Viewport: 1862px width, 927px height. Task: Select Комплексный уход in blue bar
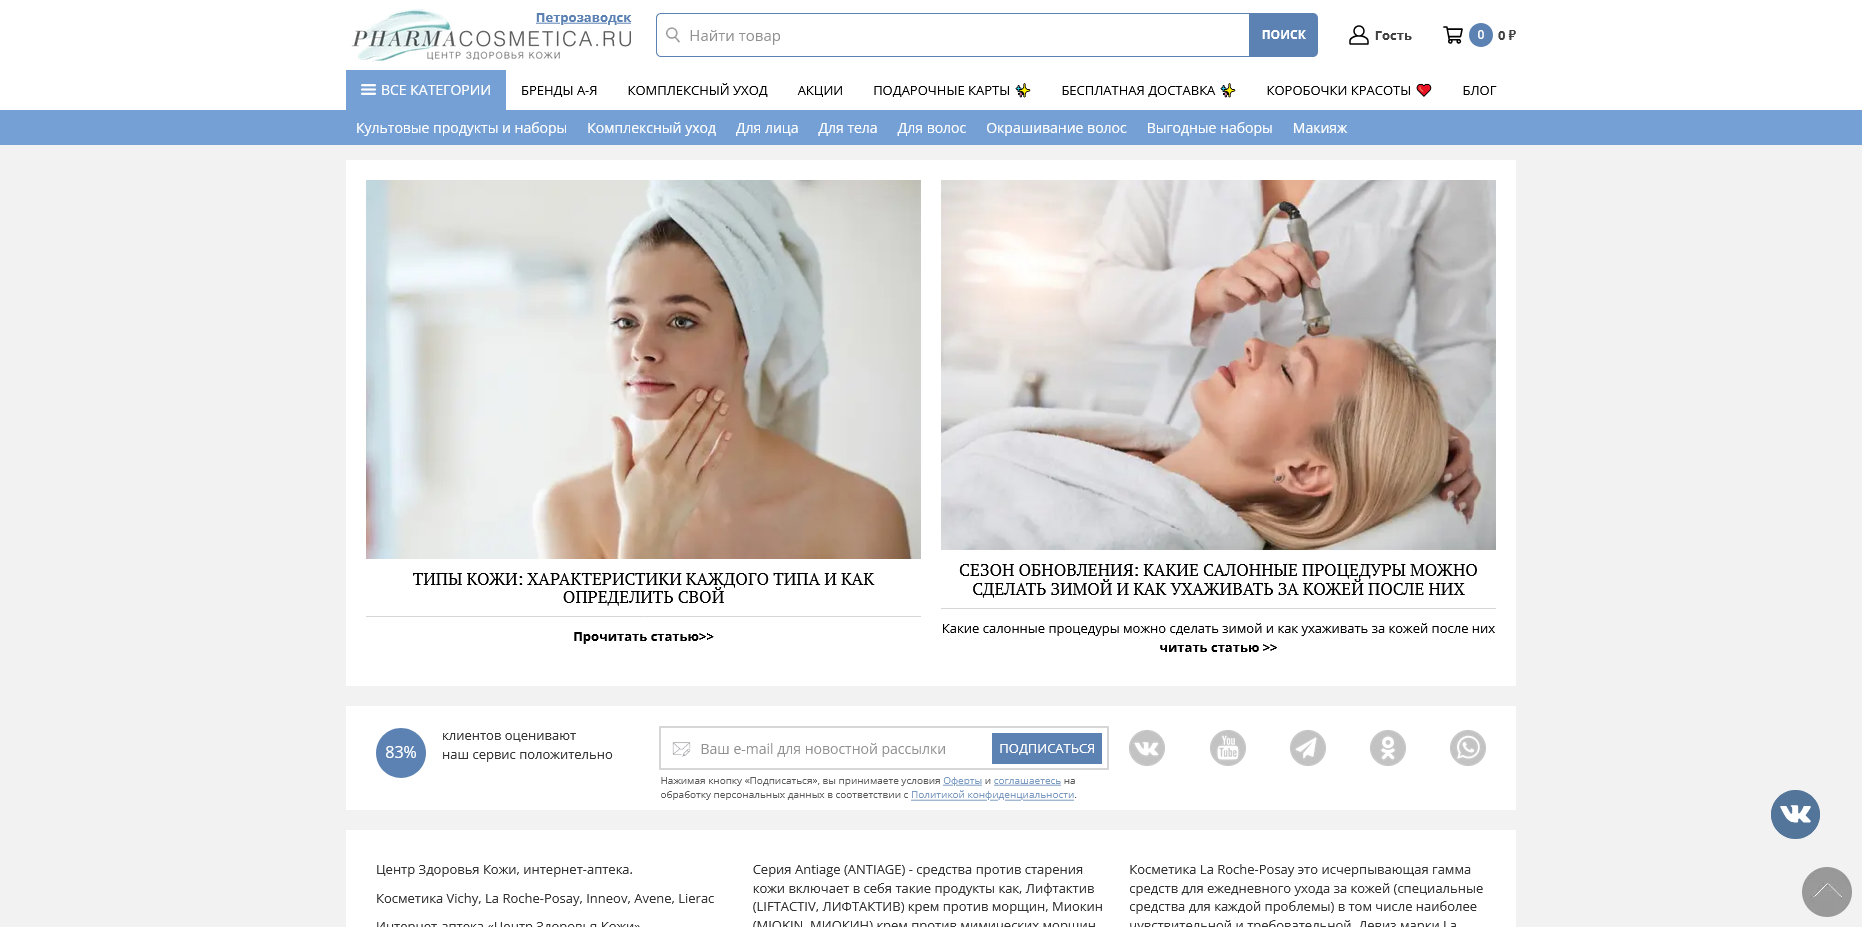point(651,128)
